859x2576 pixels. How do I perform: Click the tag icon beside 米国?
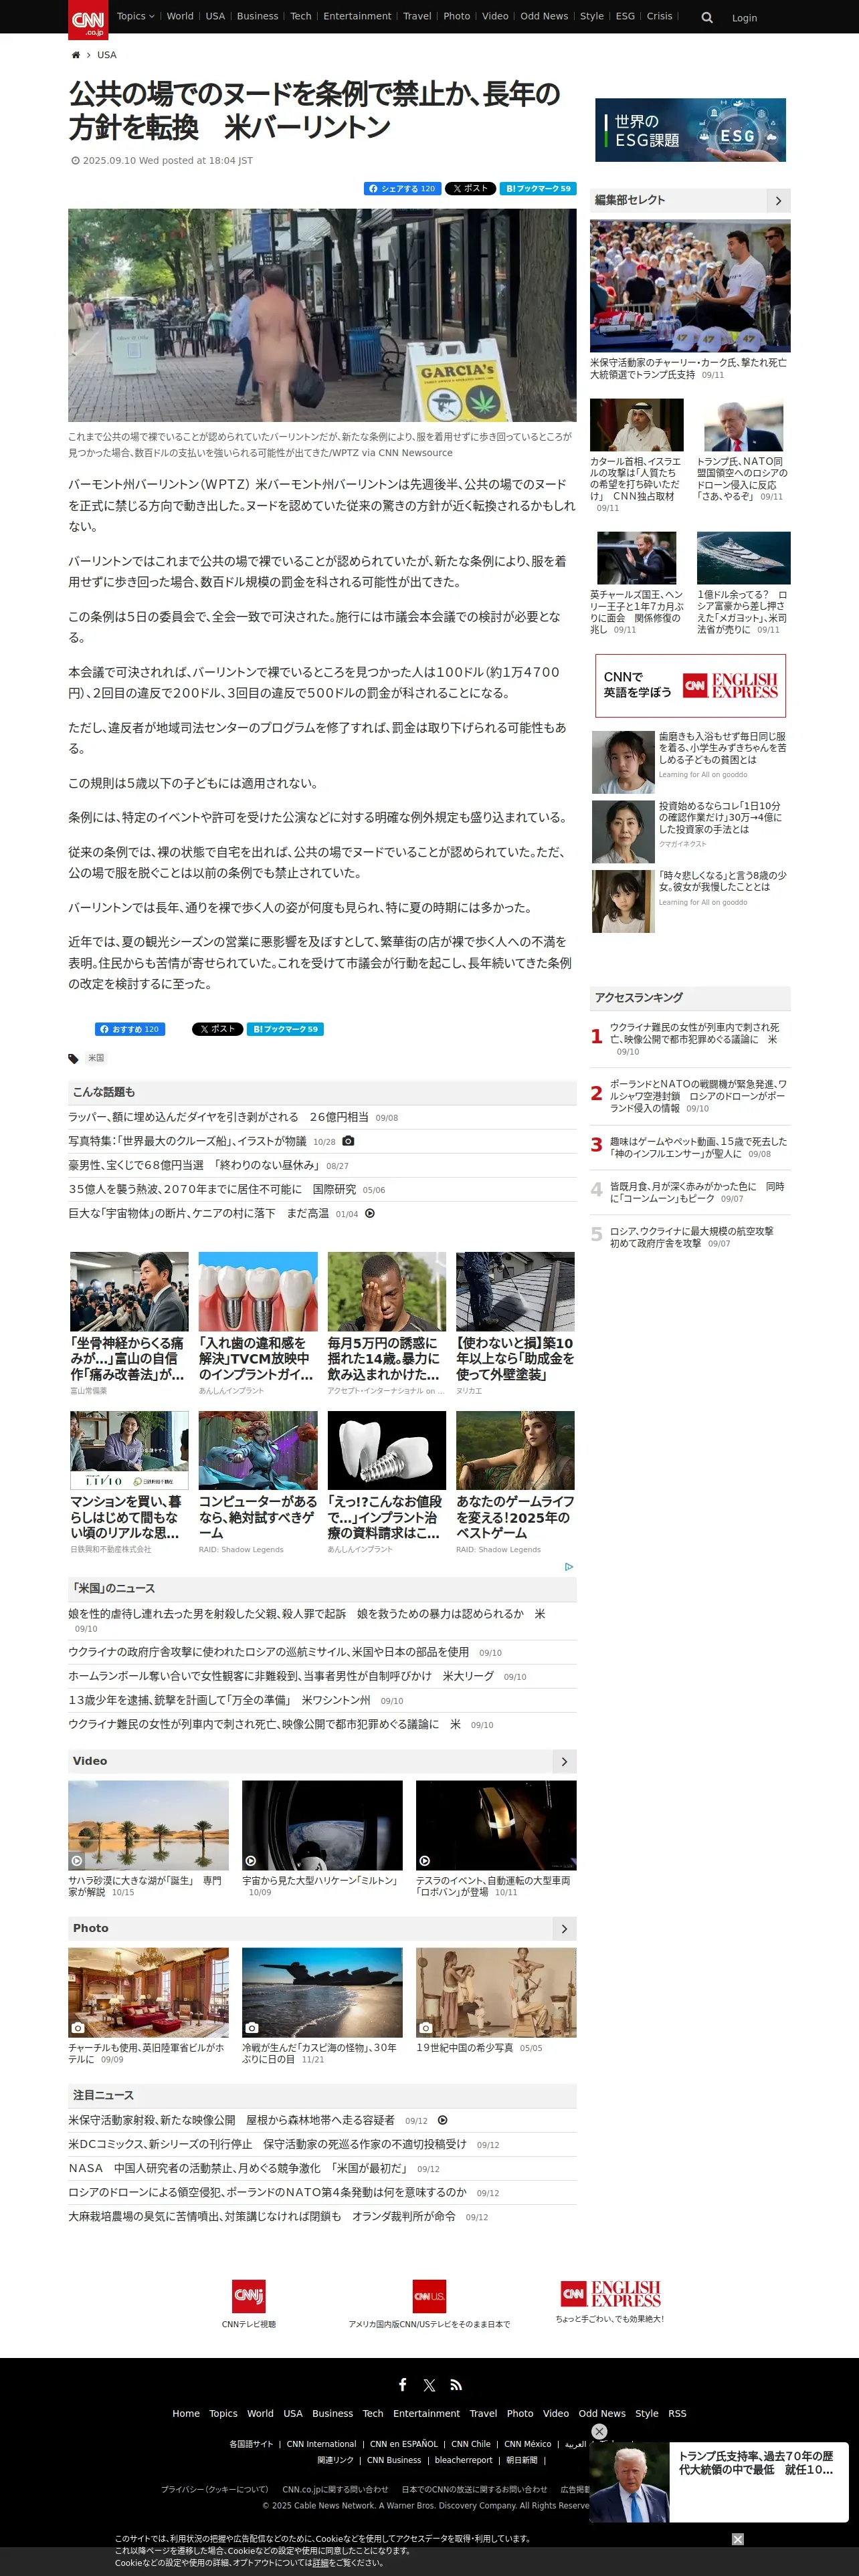click(73, 1058)
